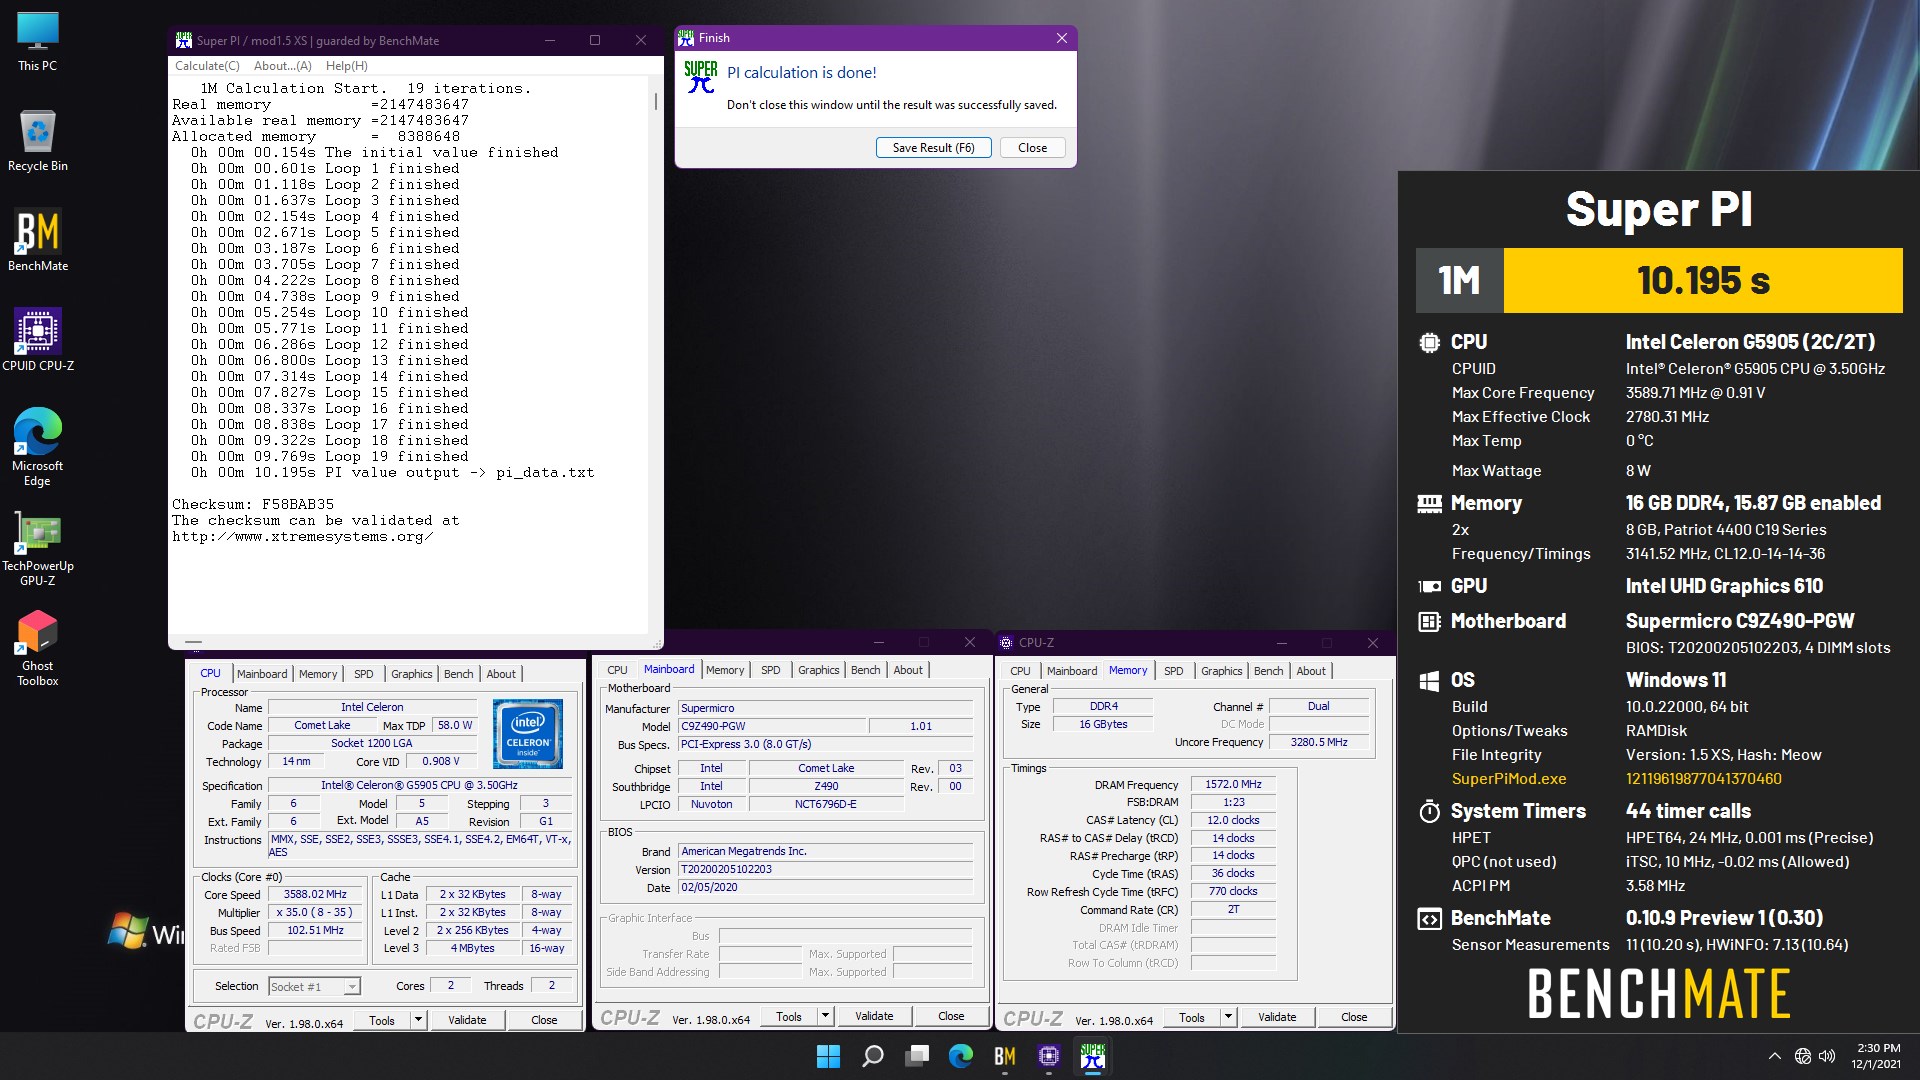Open taskbar Search icon
This screenshot has height=1080, width=1920.
(872, 1056)
